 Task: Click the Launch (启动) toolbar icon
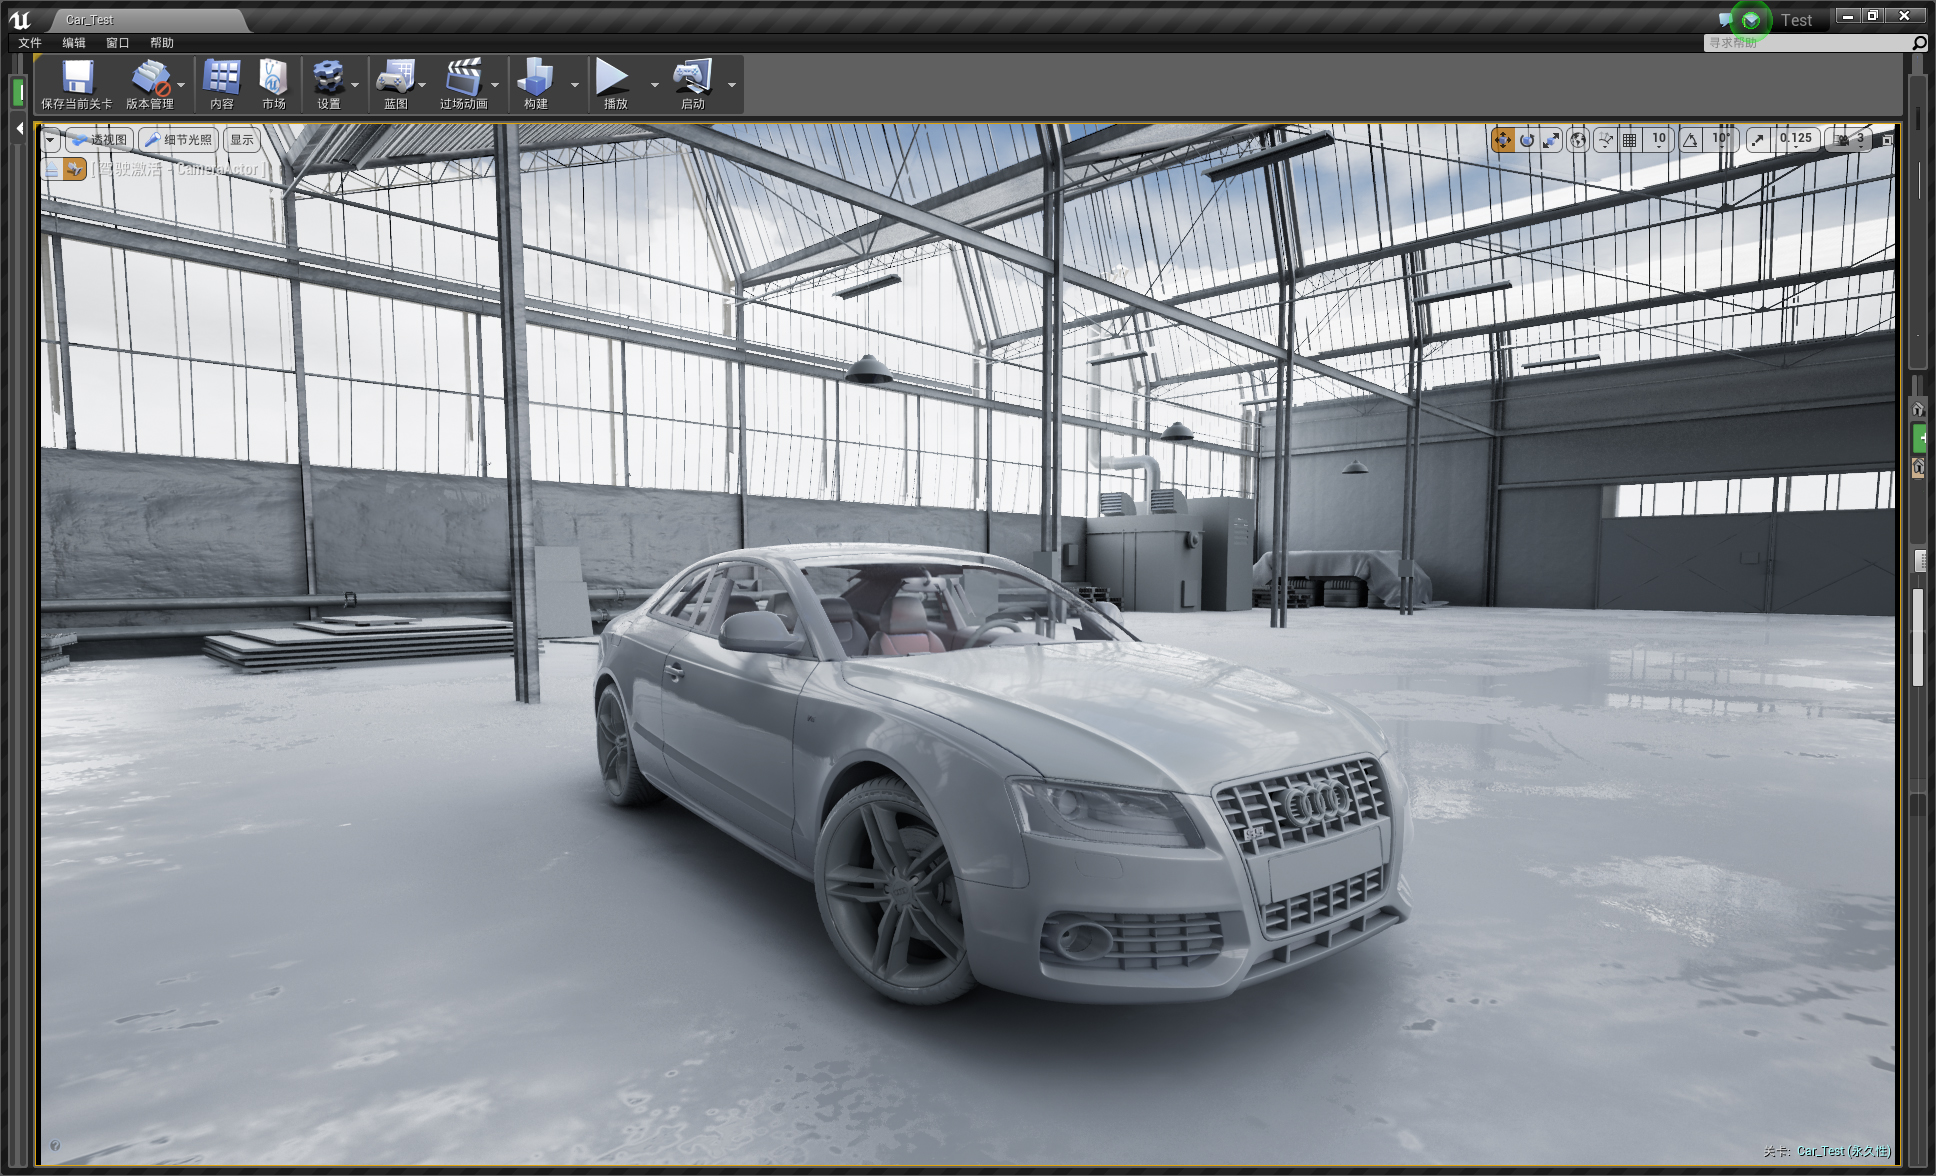(692, 79)
